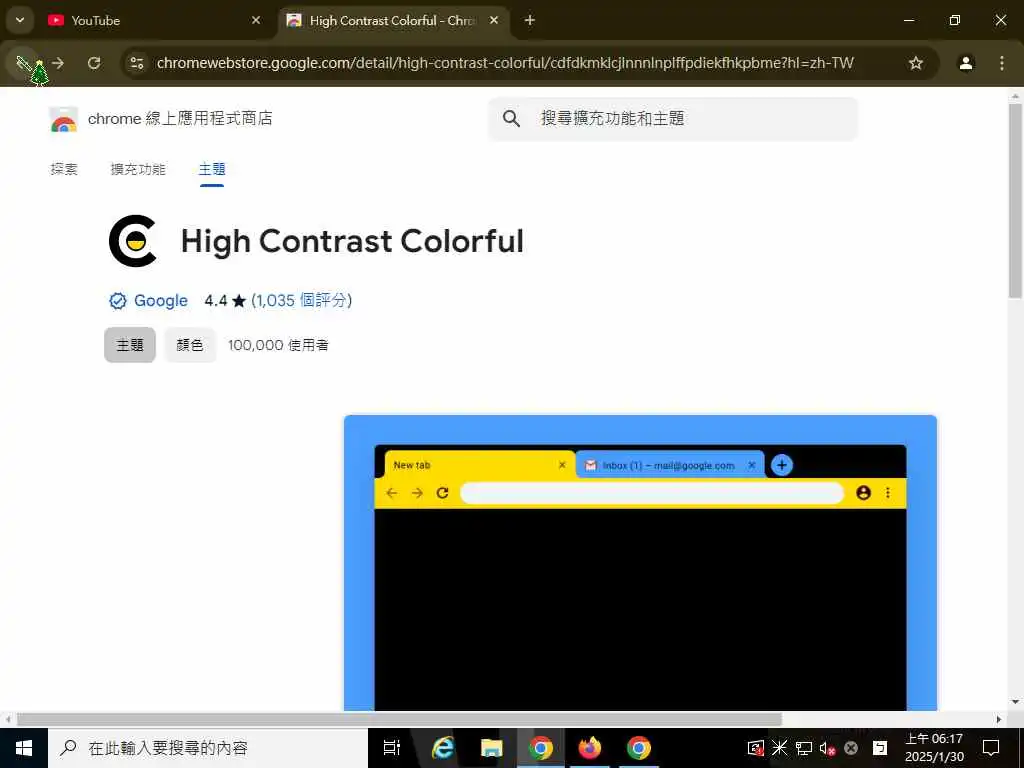The image size is (1024, 768).
Task: Click the horizontal page scrollbar
Action: pyautogui.click(x=399, y=719)
